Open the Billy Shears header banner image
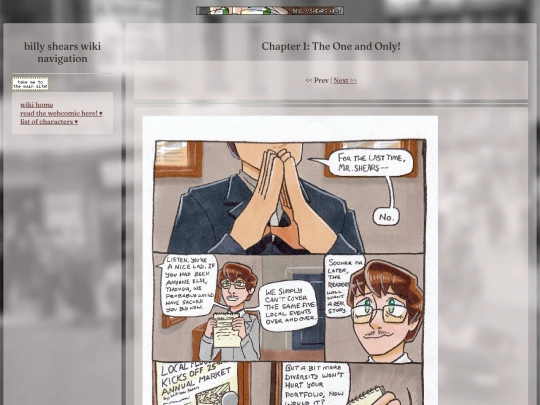540x405 pixels. (270, 11)
